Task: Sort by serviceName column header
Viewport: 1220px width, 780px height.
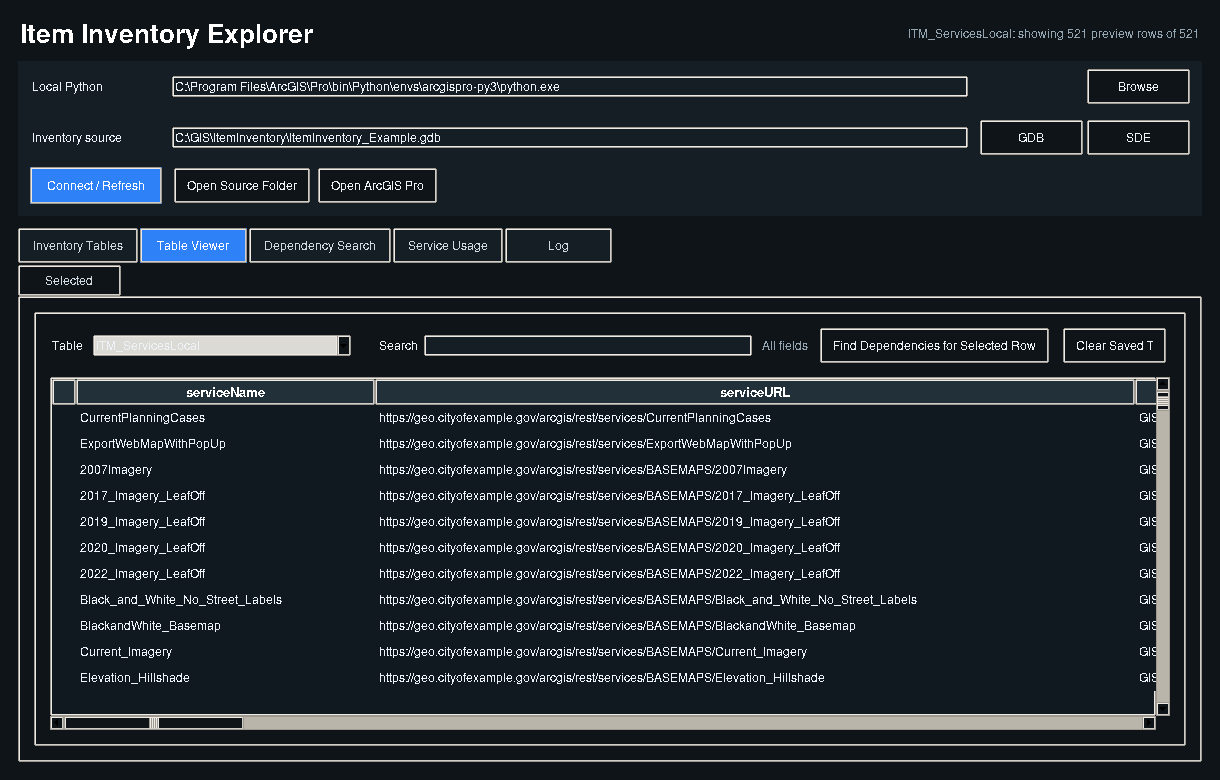Action: 226,392
